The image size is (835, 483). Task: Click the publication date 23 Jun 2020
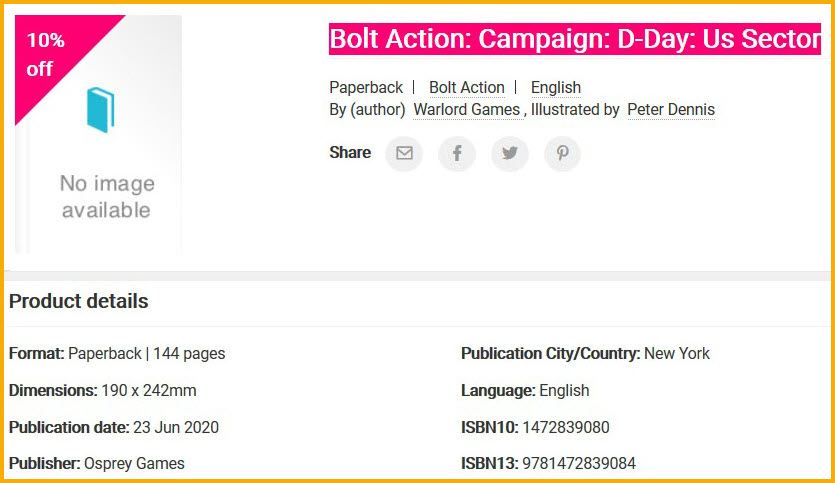click(176, 427)
